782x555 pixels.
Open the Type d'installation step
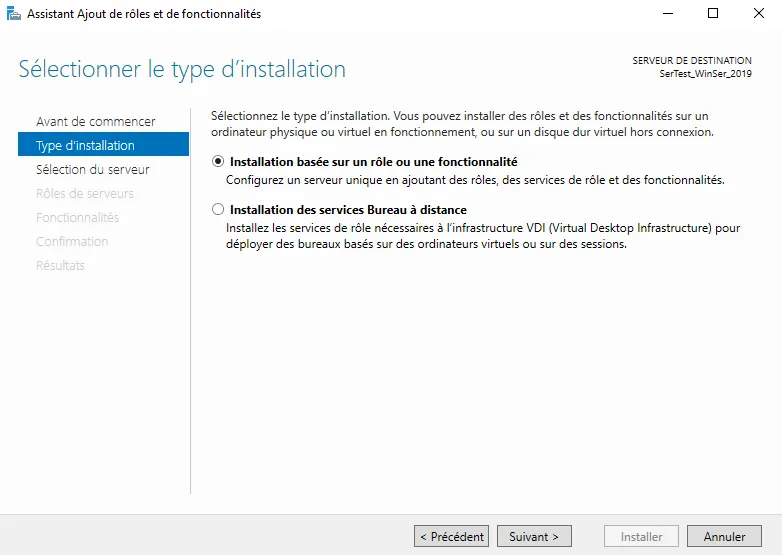point(103,144)
